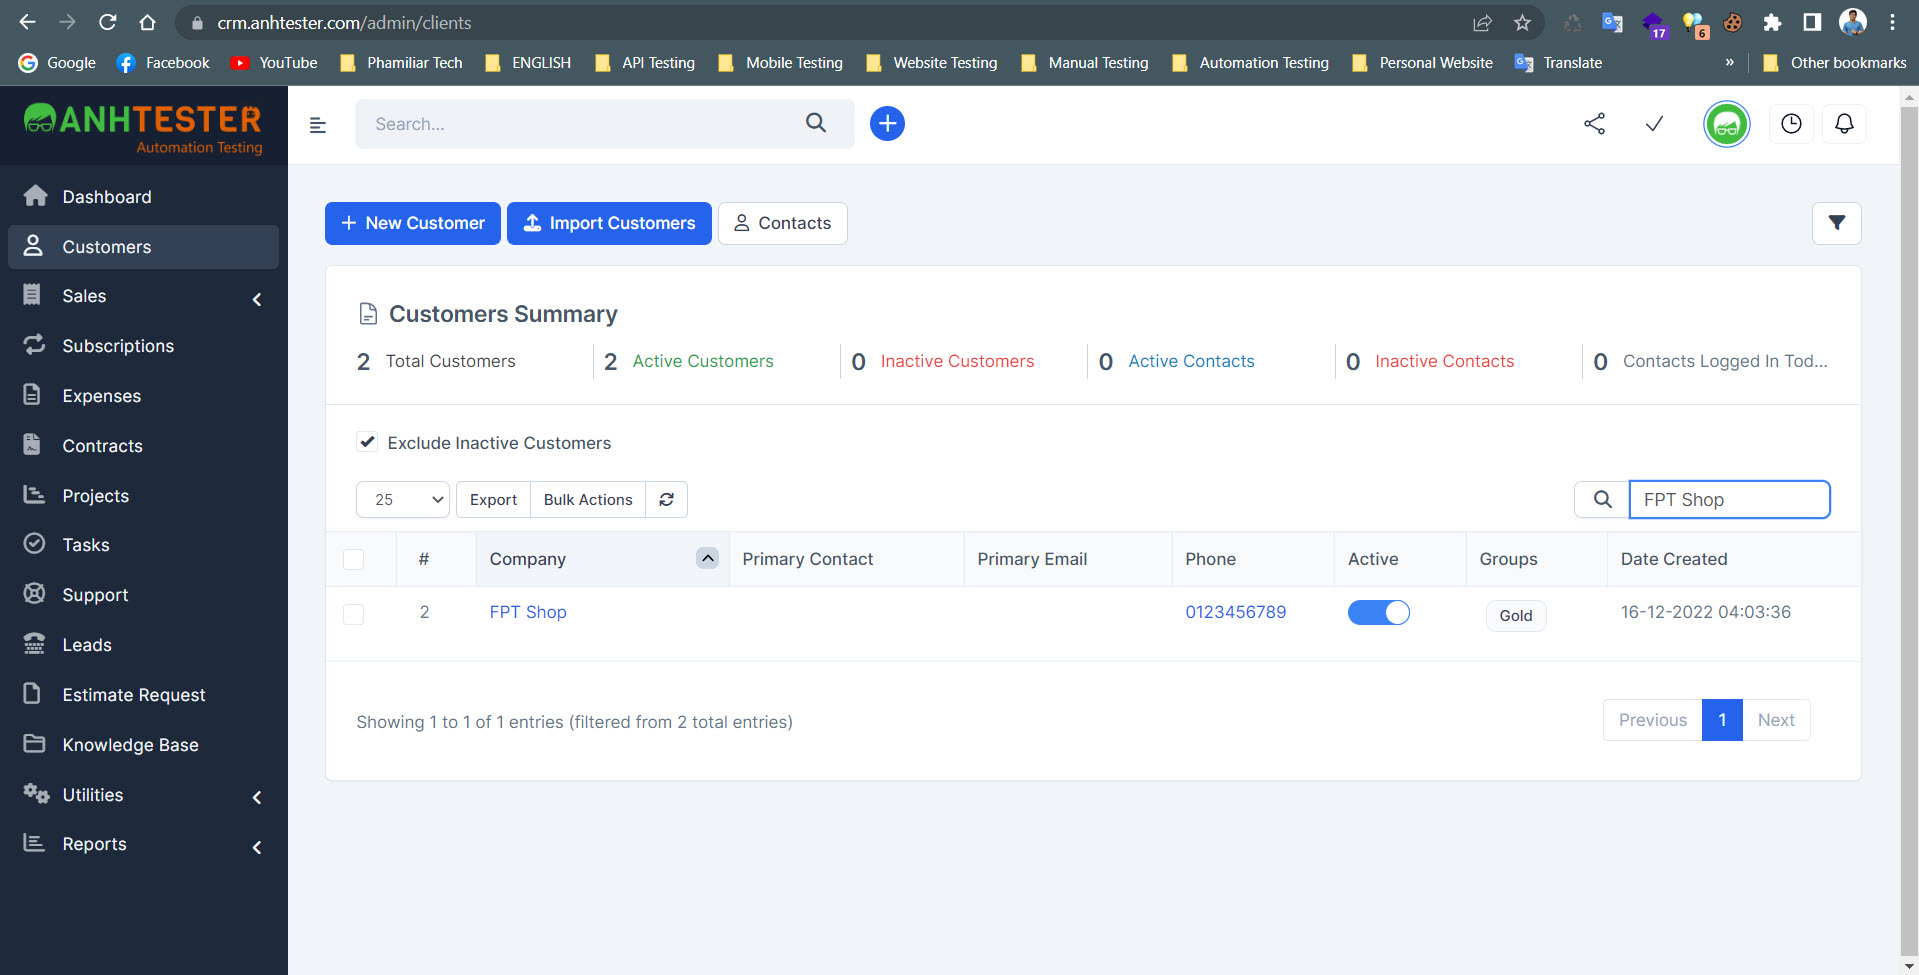The width and height of the screenshot is (1919, 975).
Task: Click the page scrollbar
Action: [x=1909, y=530]
